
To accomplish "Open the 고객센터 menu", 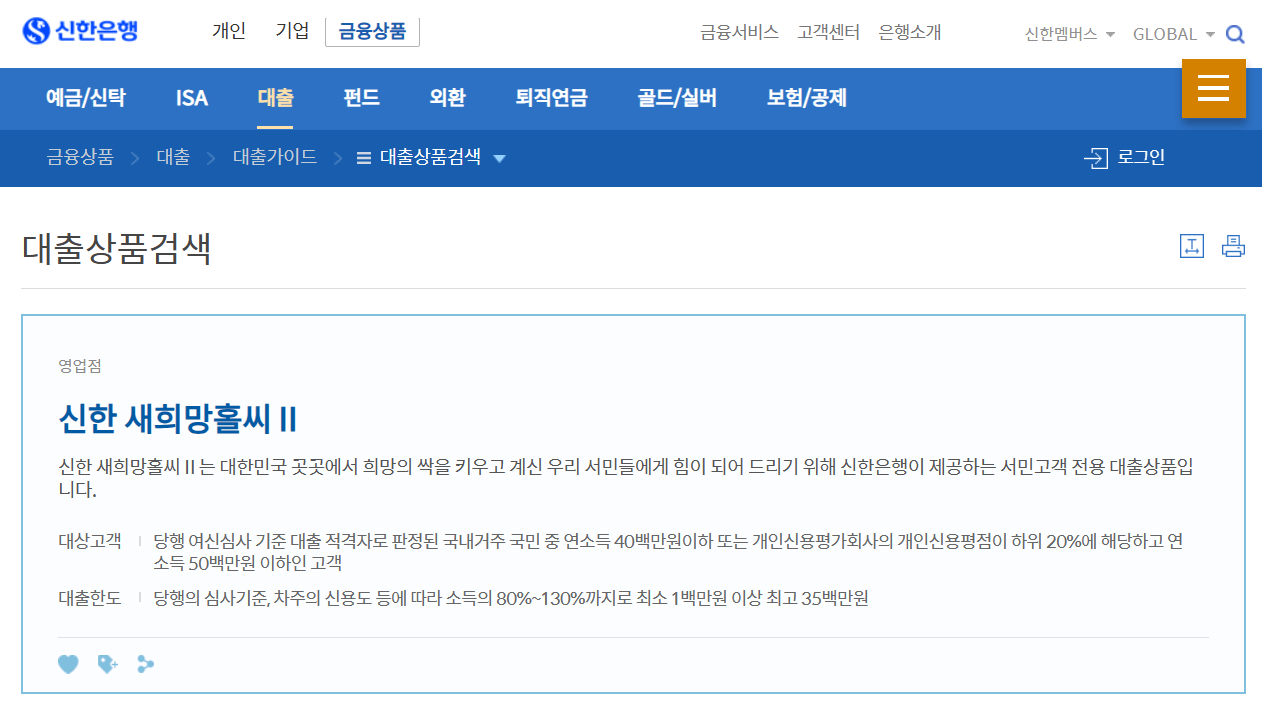I will 828,32.
